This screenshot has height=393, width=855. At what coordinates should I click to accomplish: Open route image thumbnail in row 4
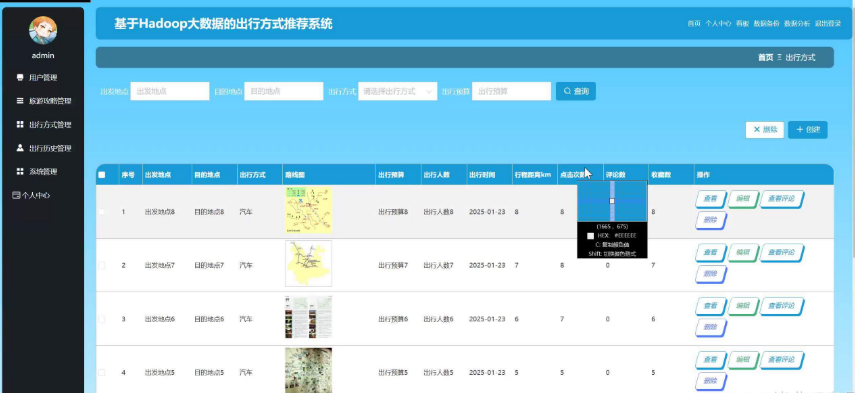(309, 371)
